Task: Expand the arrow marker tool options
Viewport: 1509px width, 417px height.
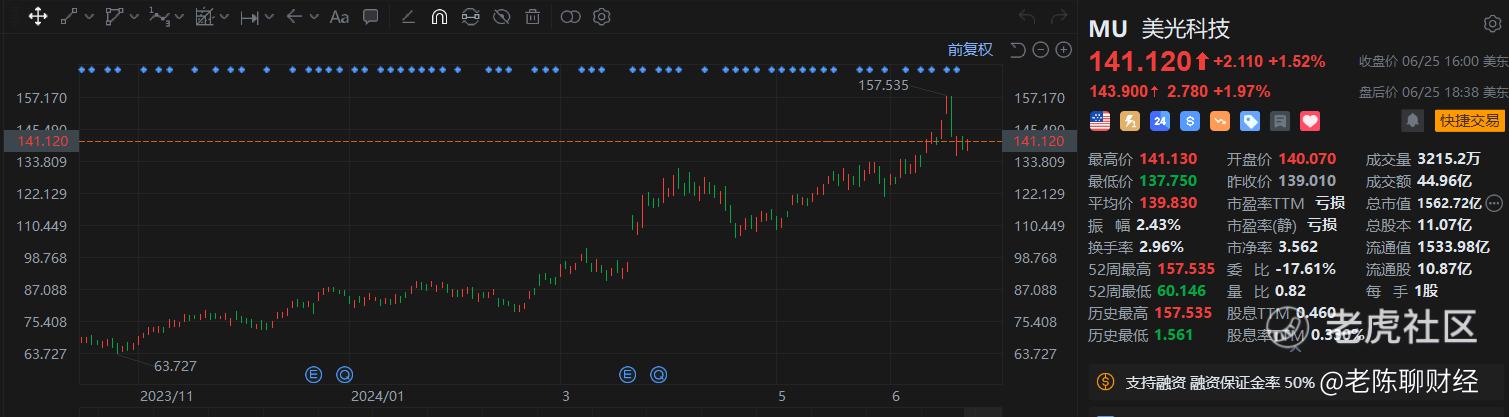Action: [x=314, y=17]
